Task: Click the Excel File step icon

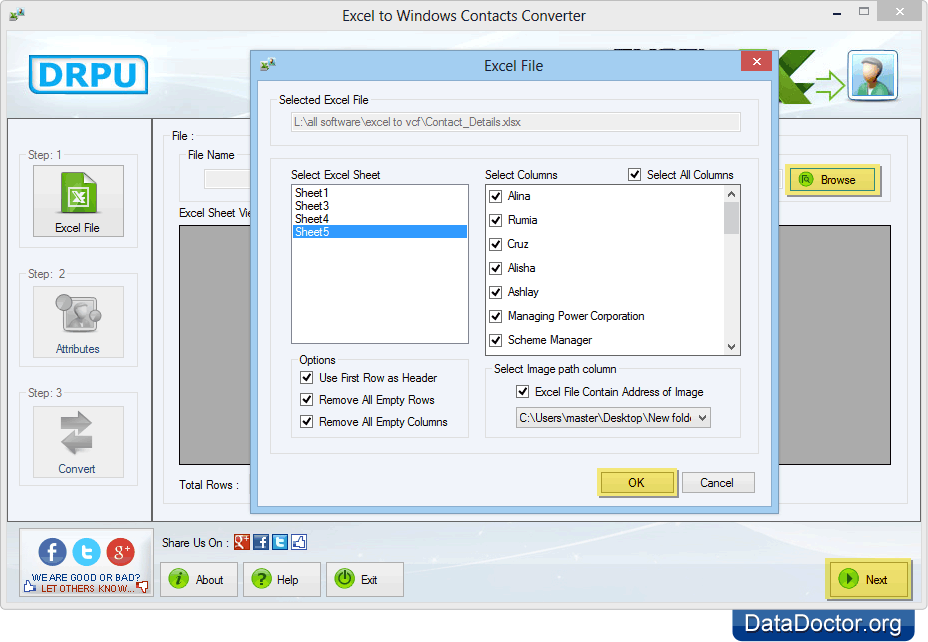Action: (x=78, y=201)
